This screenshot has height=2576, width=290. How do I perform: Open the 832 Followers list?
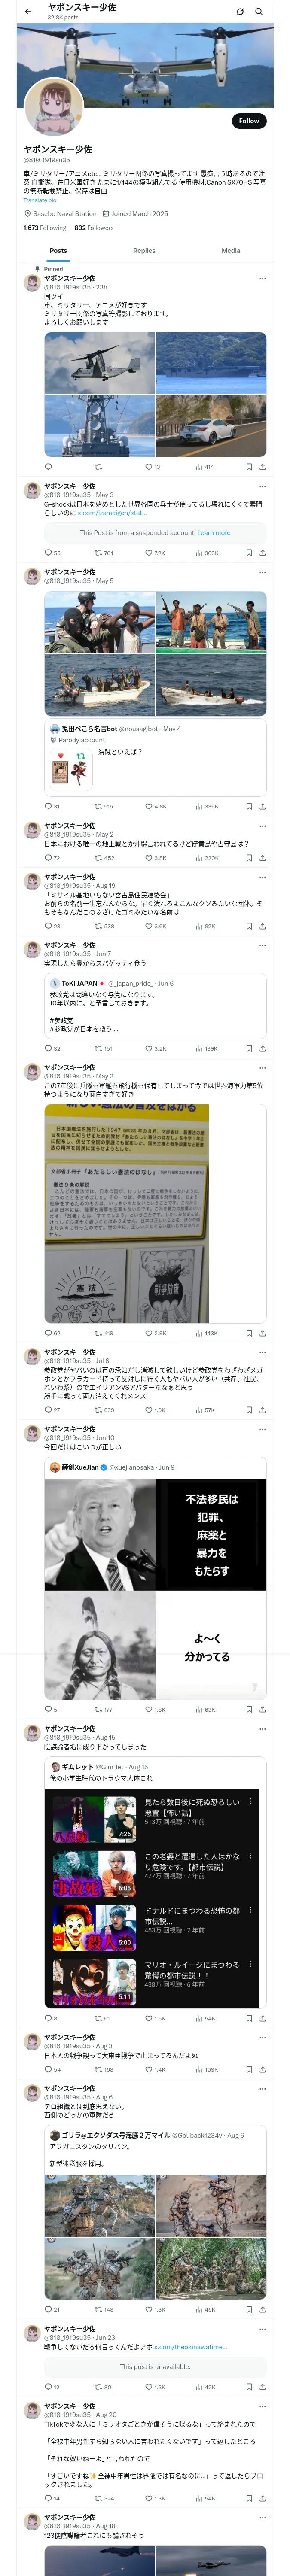click(x=94, y=228)
